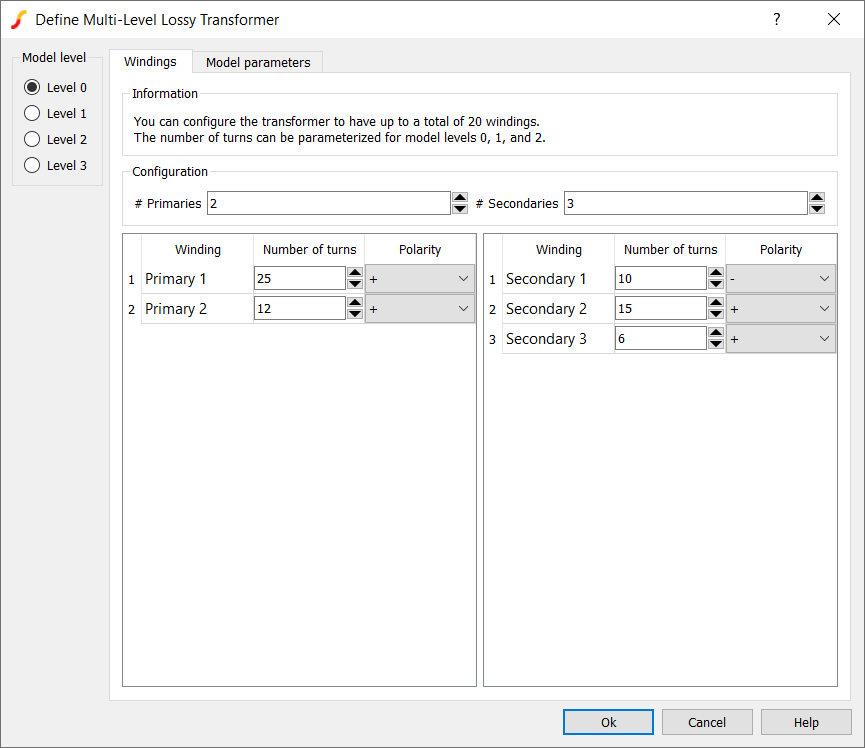Decrease Primary 2 number of turns
The width and height of the screenshot is (865, 748).
355,314
